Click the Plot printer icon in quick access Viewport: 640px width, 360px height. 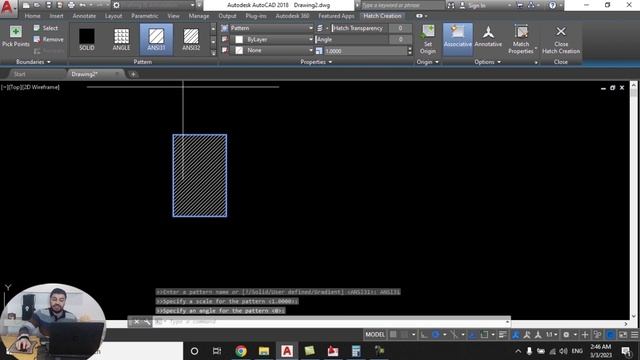[x=71, y=5]
